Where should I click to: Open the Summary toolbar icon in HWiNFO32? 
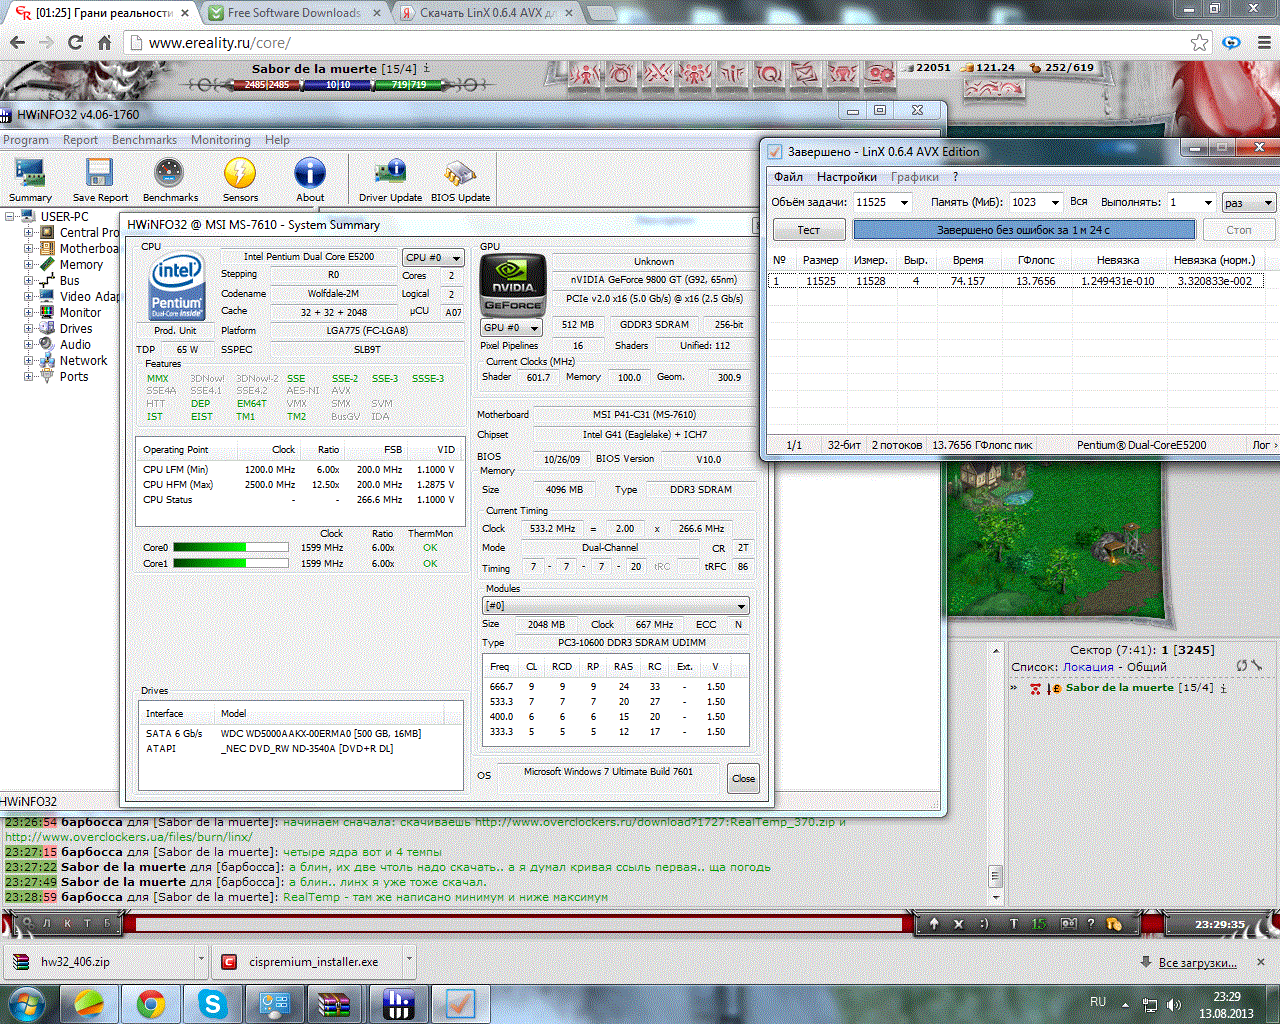[30, 180]
